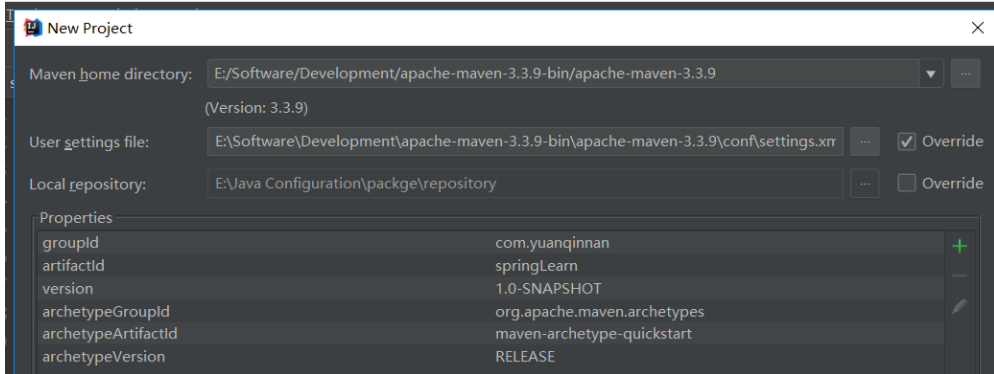Select the artifactId property row
994x374 pixels.
coord(491,266)
